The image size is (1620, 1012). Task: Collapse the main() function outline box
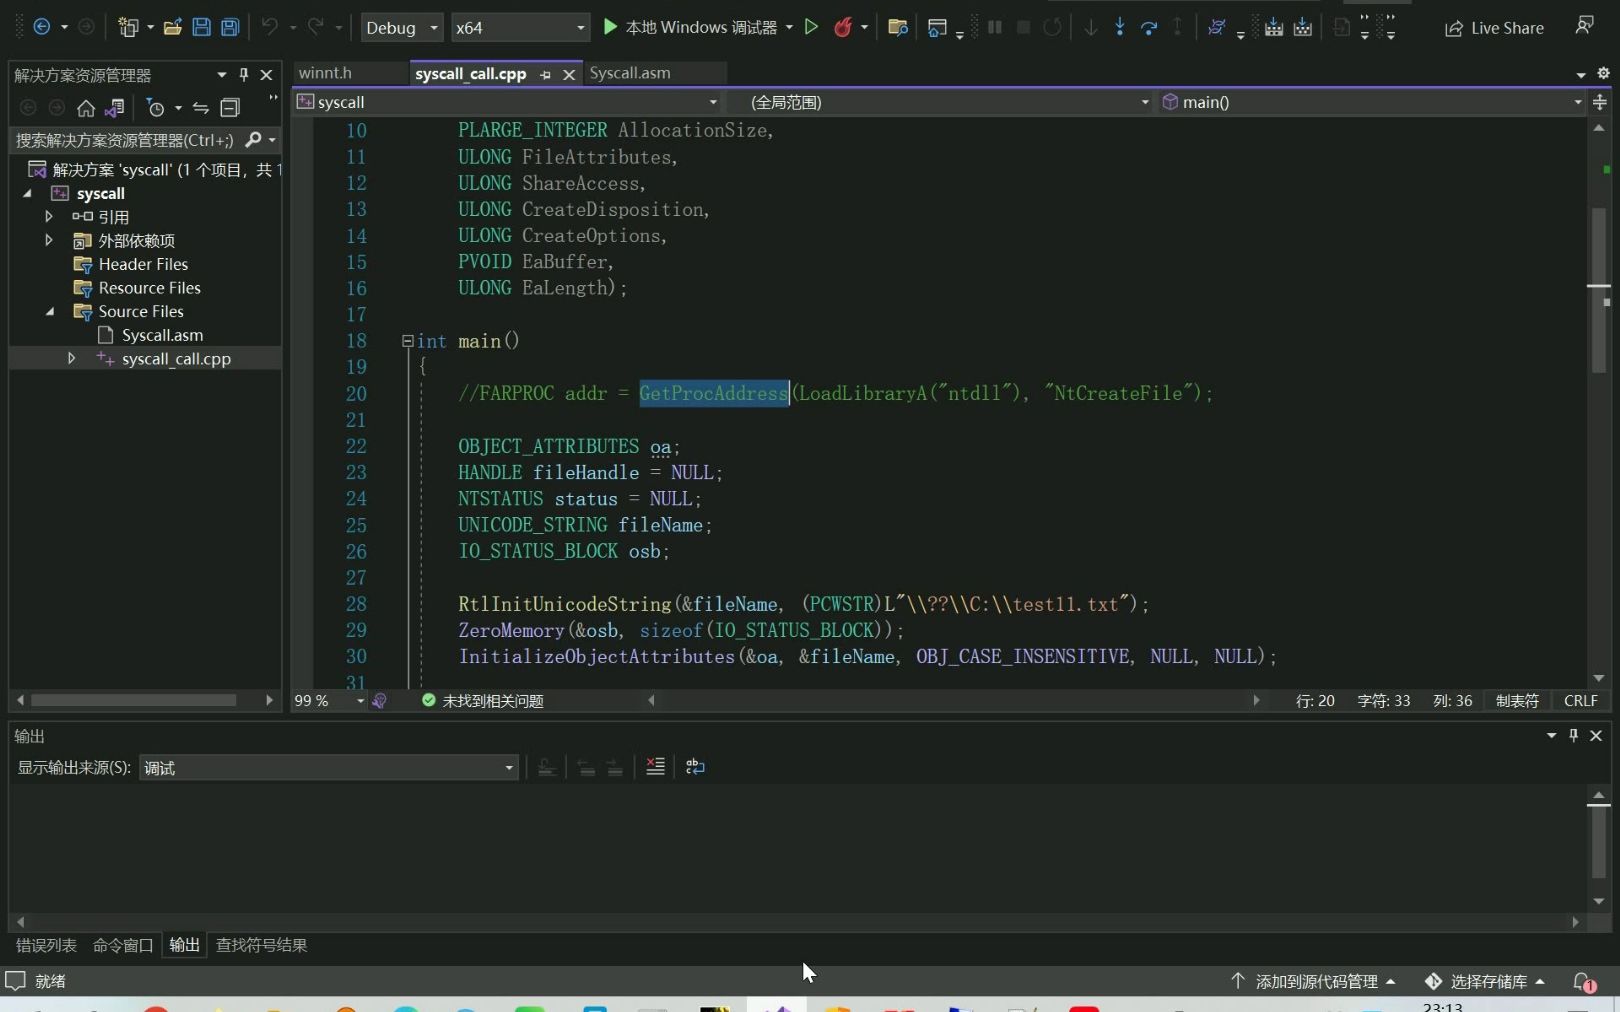(407, 341)
